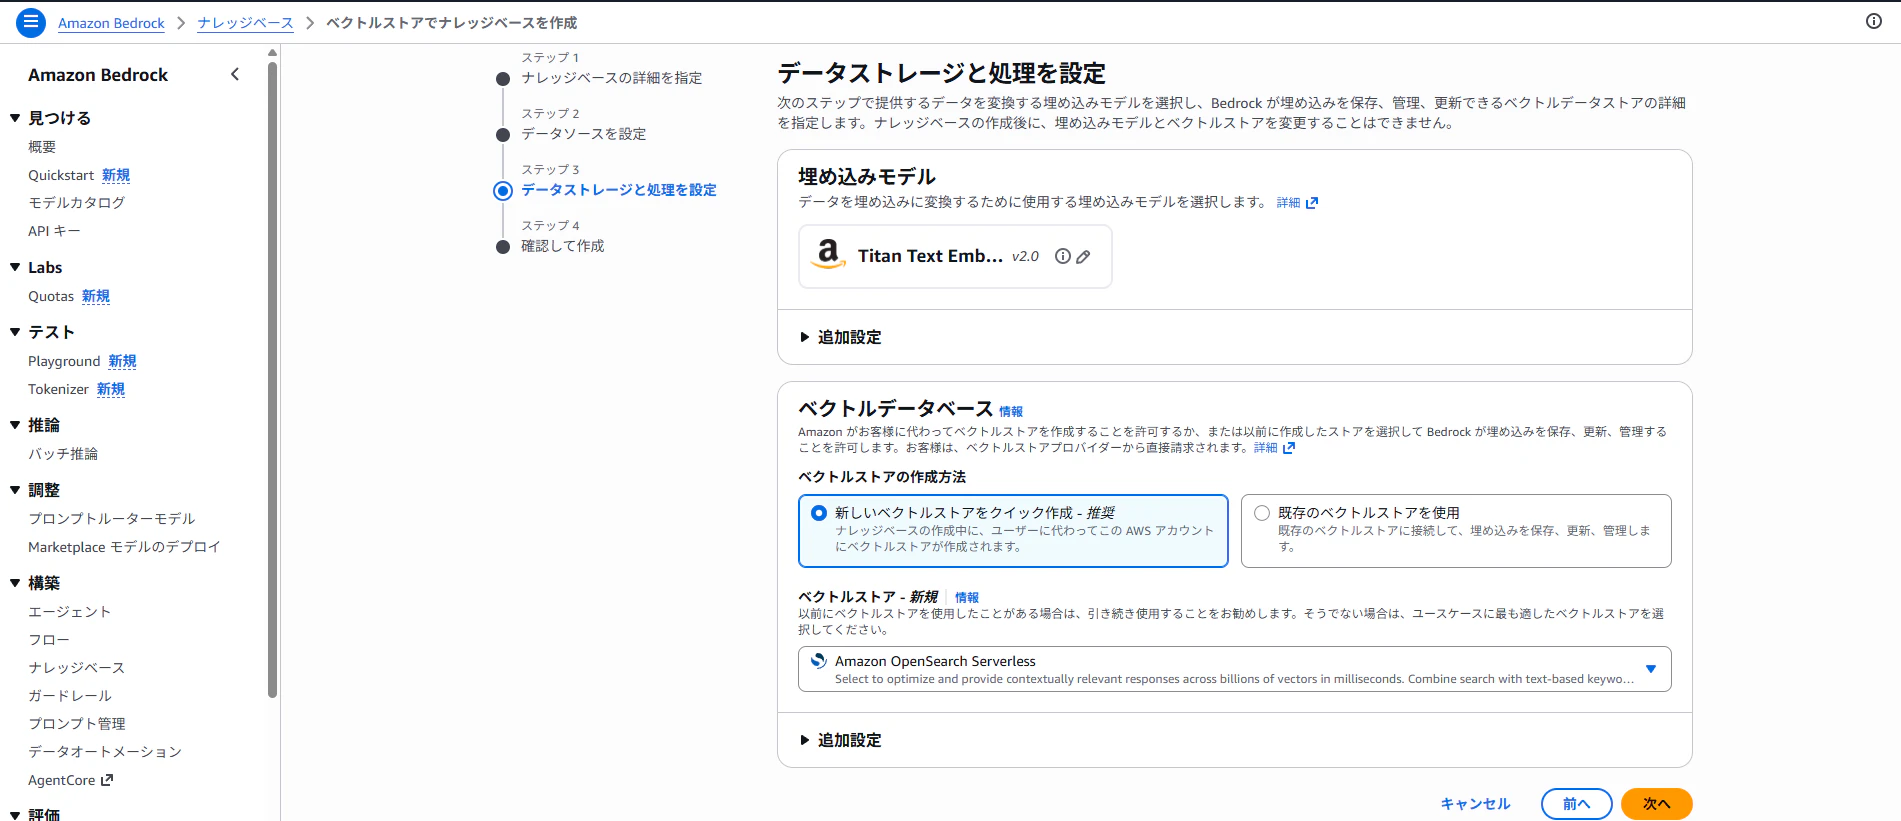Open プロンプト管理 in the sidebar

[x=77, y=724]
